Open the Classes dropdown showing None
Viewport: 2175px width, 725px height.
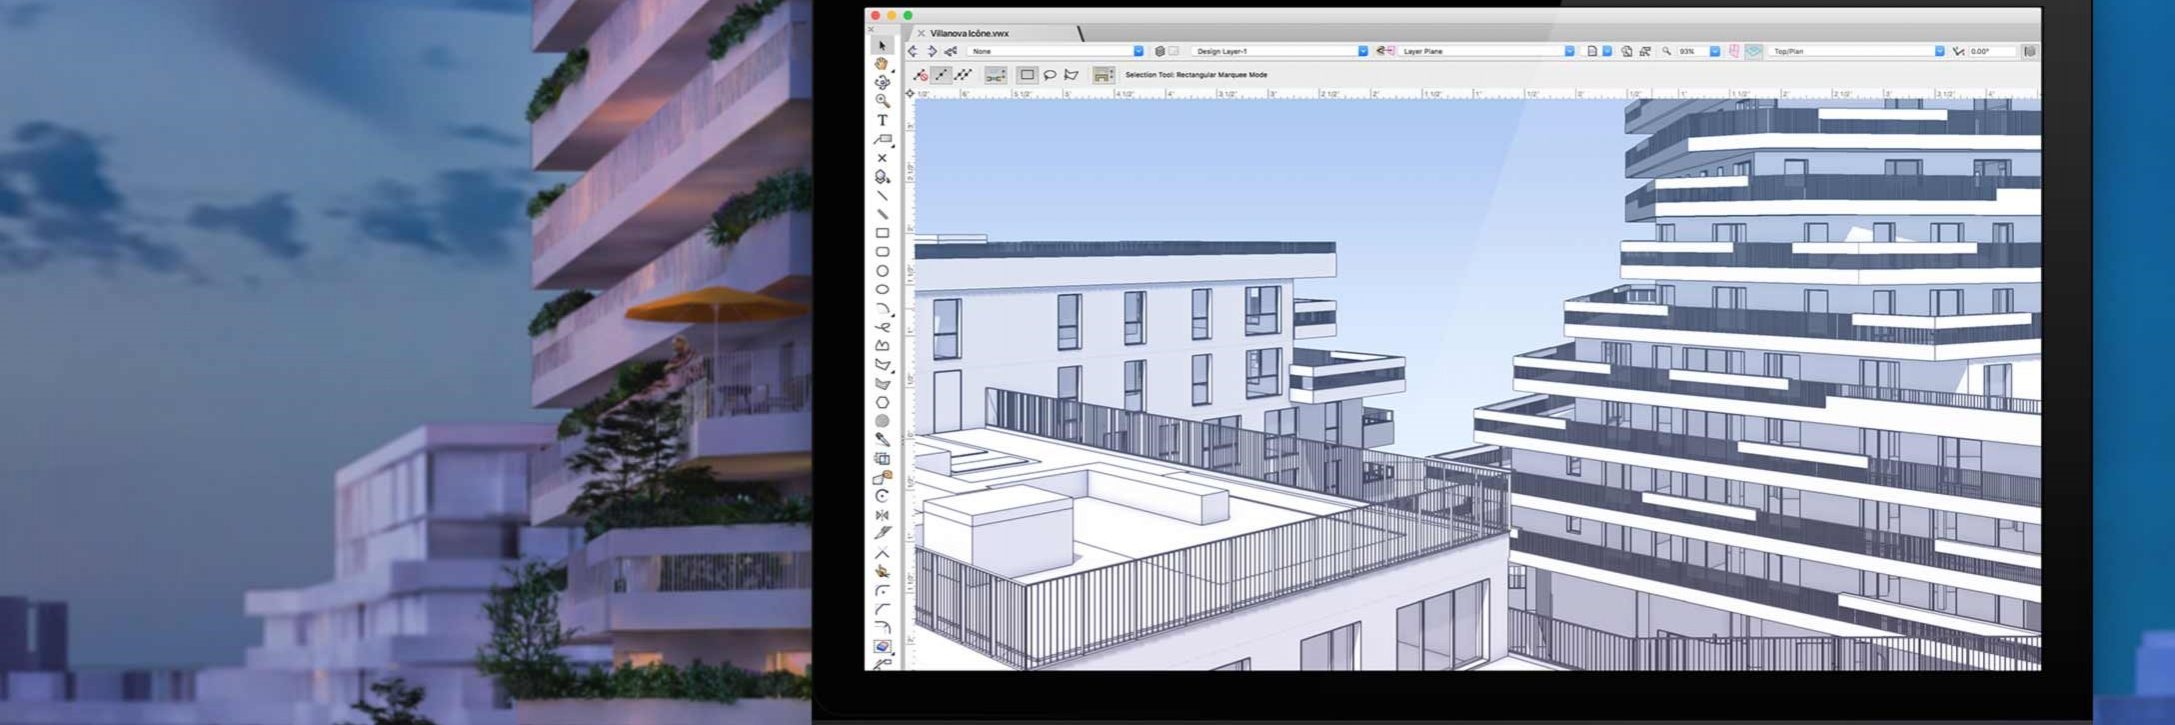tap(1057, 51)
